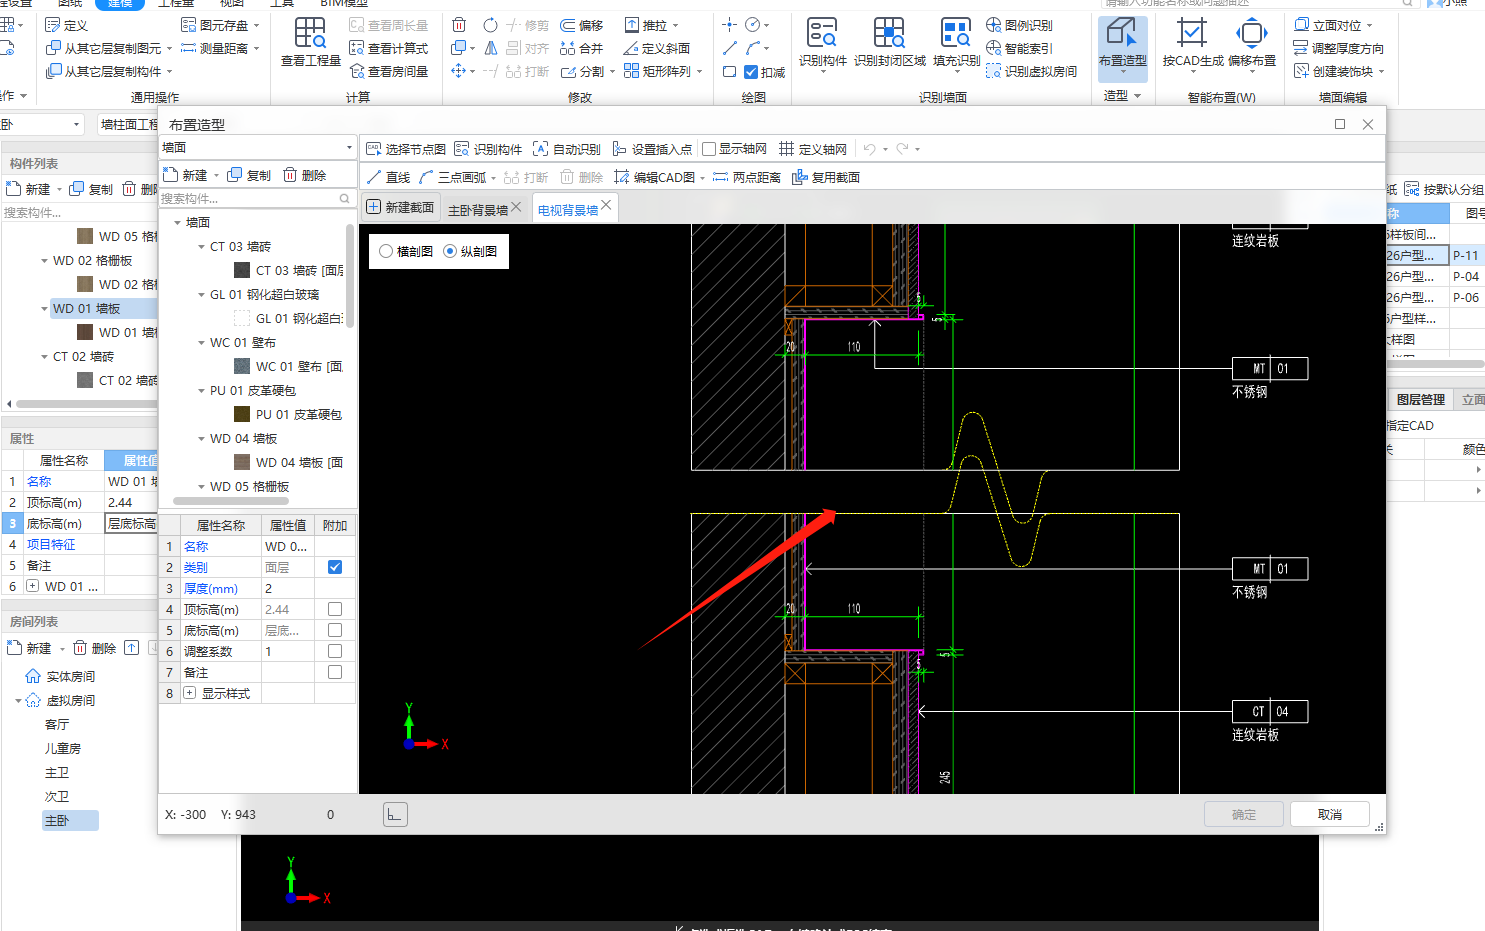Select 识别封闭区域 in the ribbon

pyautogui.click(x=890, y=42)
